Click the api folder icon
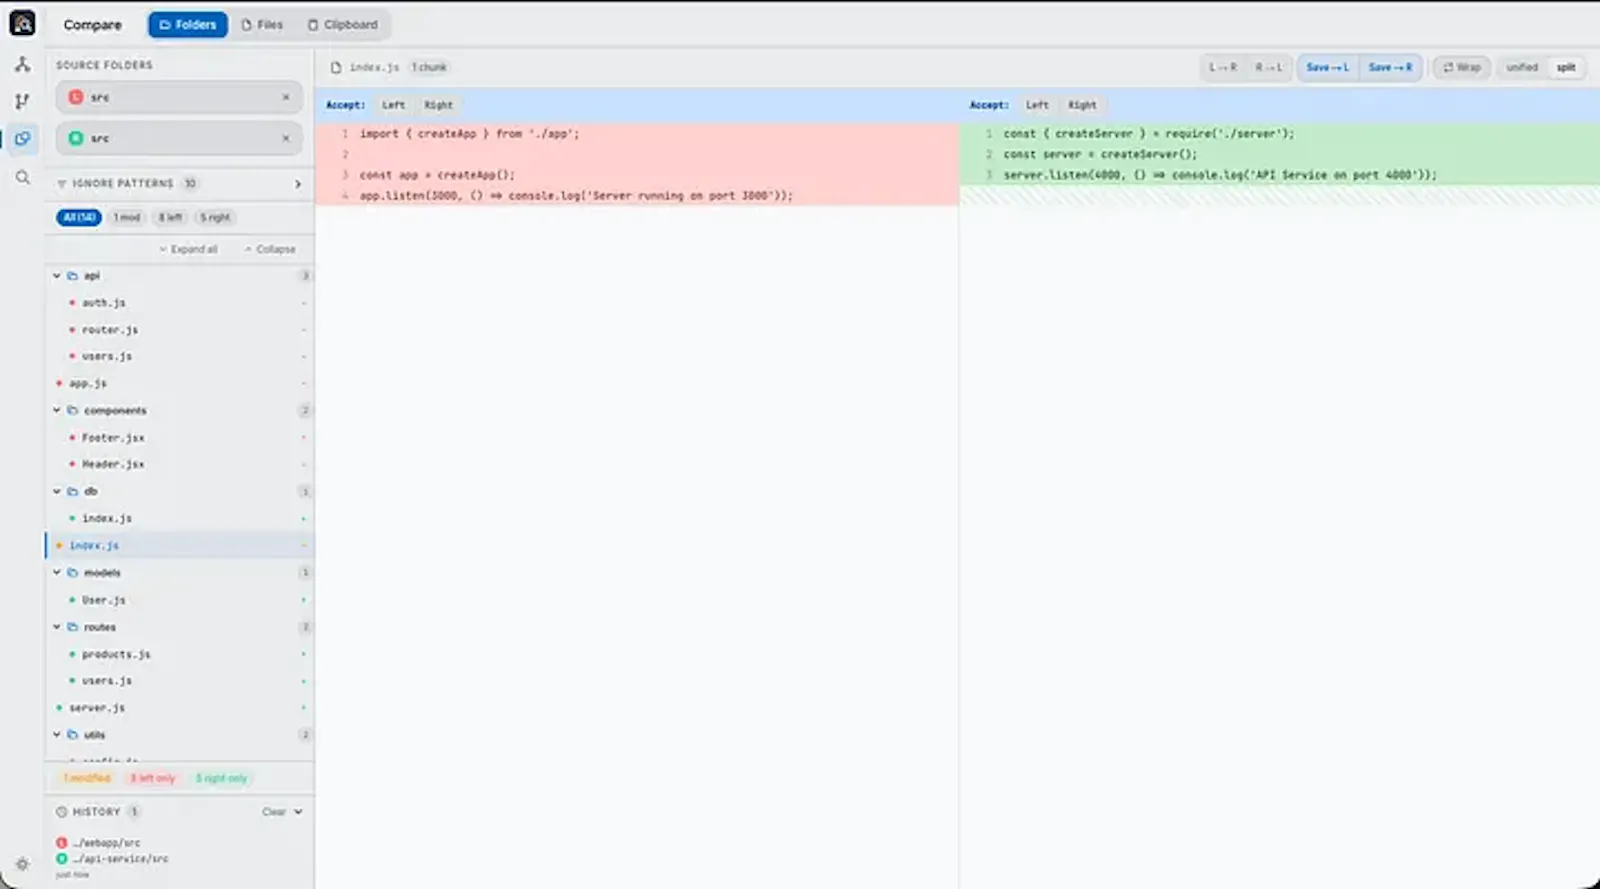This screenshot has height=889, width=1600. point(72,276)
